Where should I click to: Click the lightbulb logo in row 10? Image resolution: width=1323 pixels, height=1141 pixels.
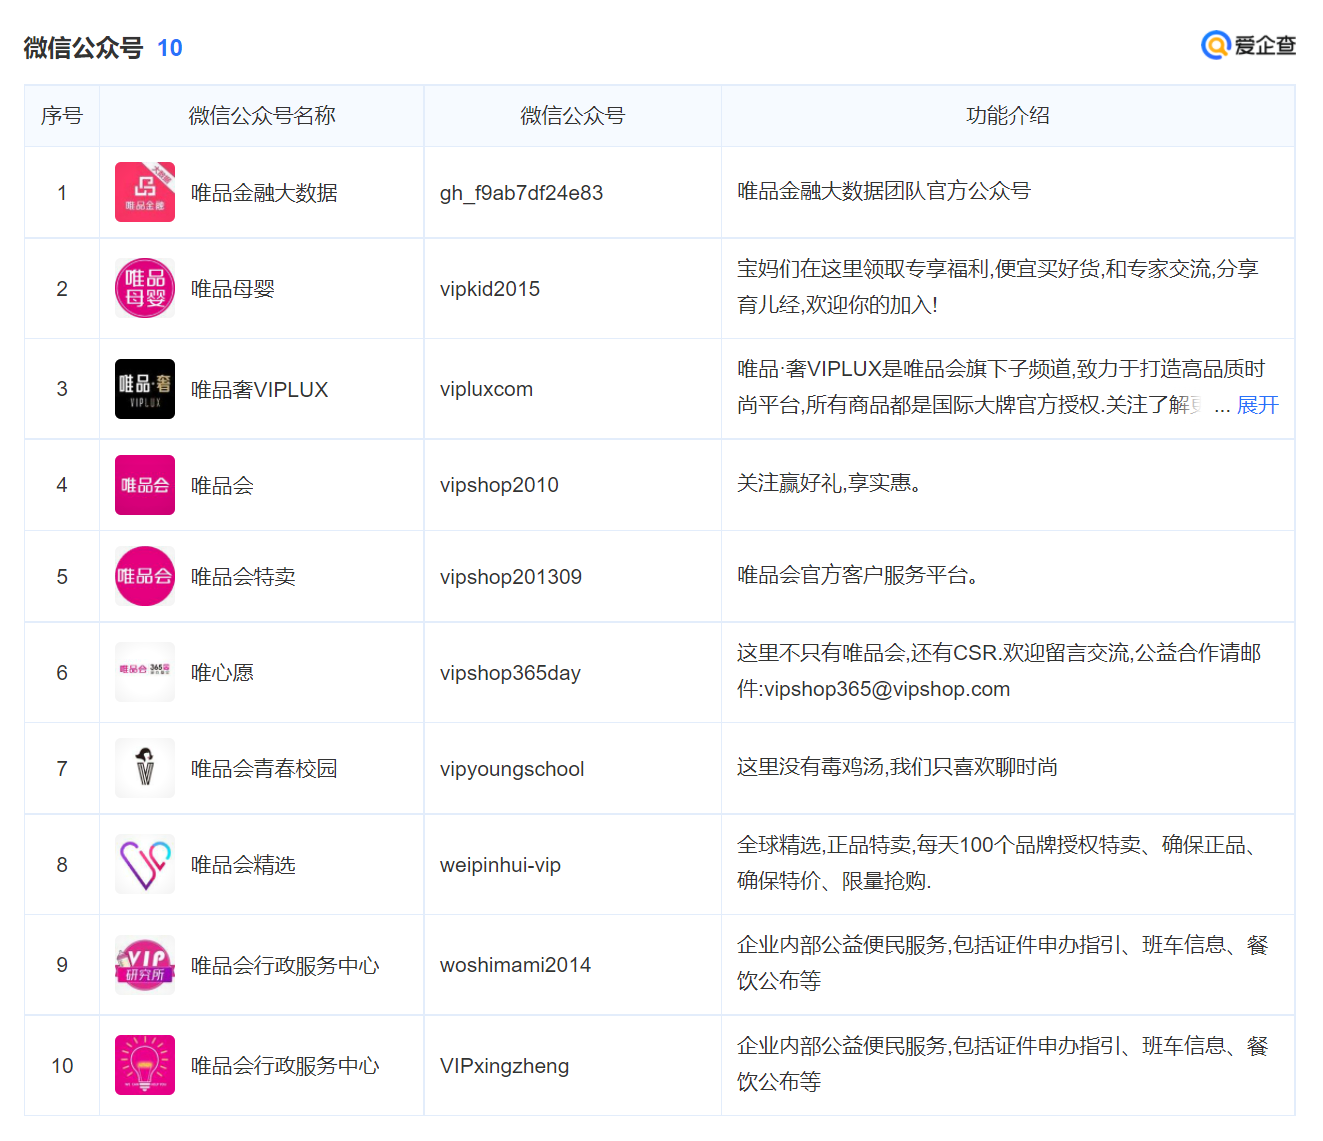point(145,1065)
